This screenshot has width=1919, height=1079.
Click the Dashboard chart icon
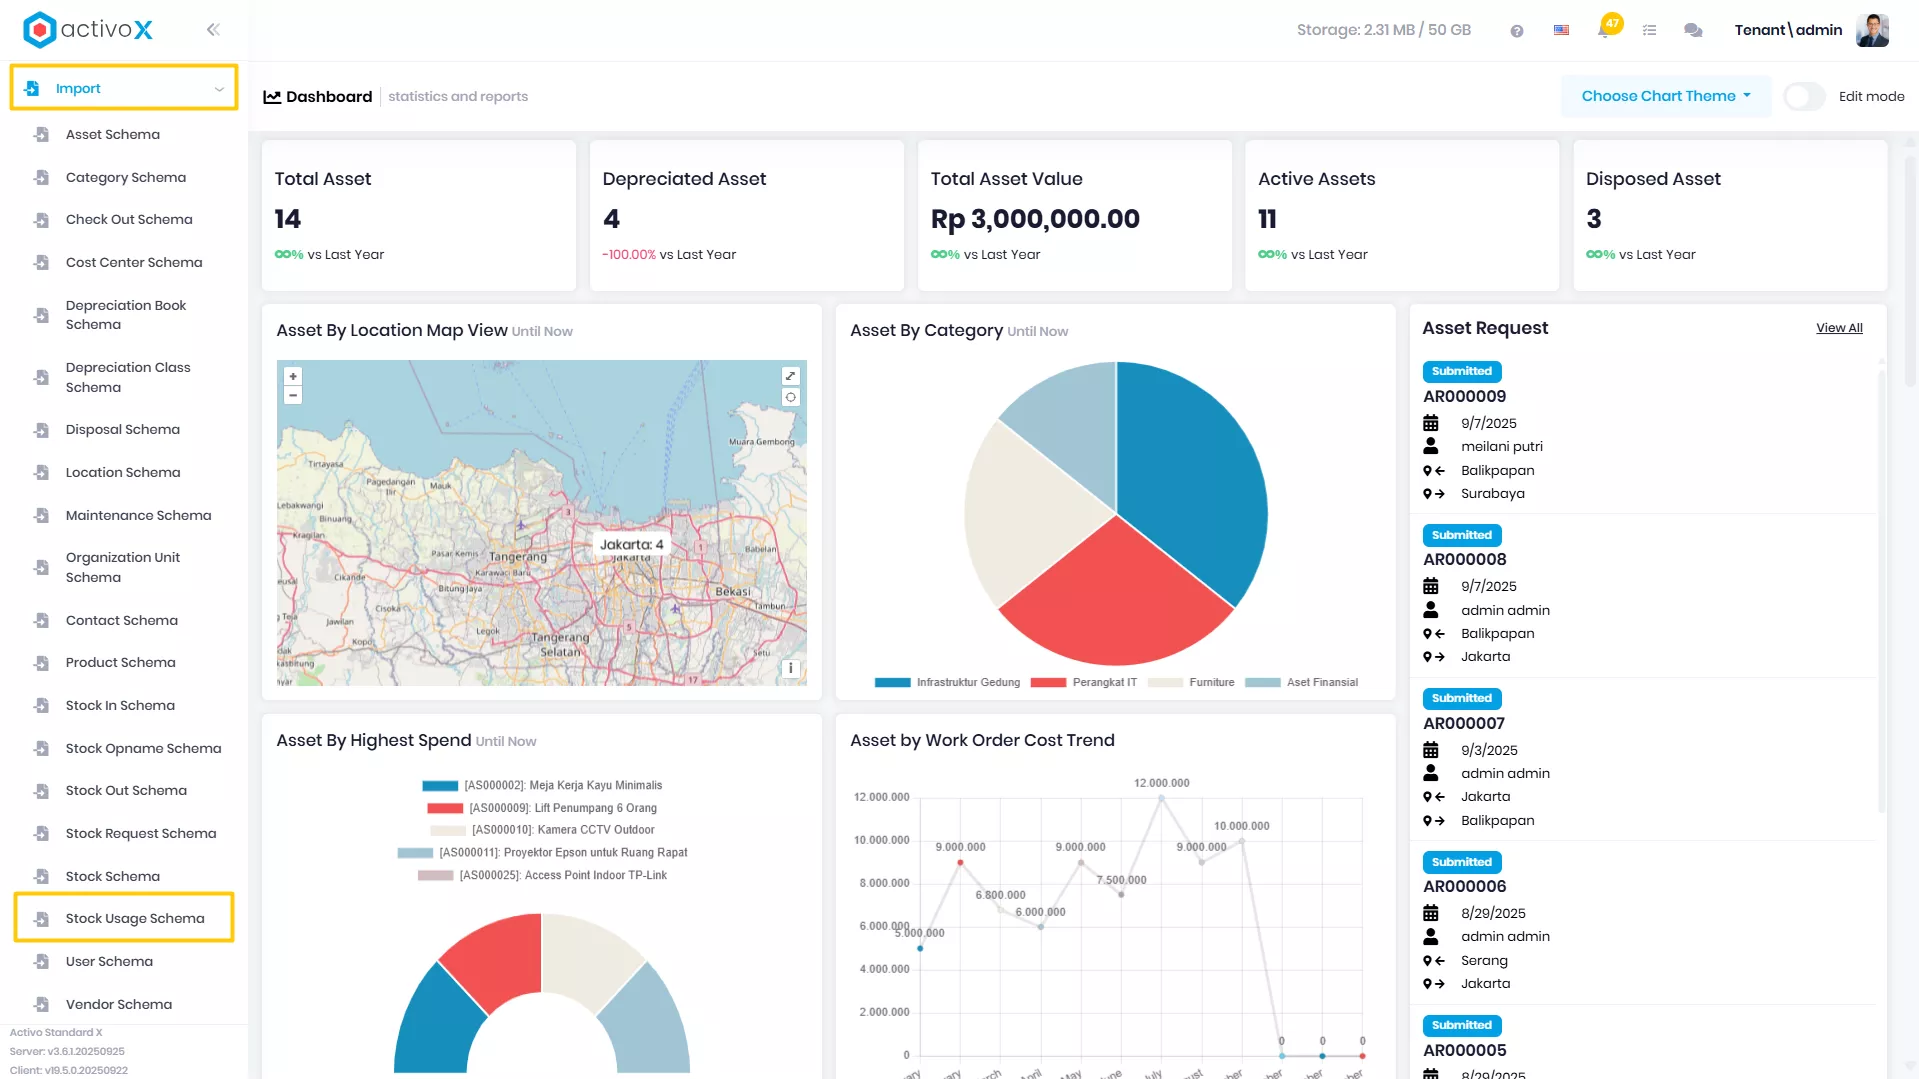[x=272, y=97]
